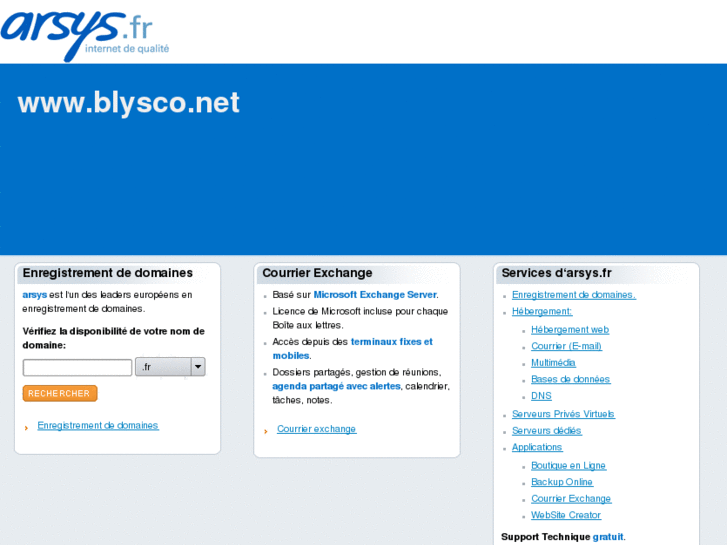727x545 pixels.
Task: Click the Vérifiez la disponibilité label text
Action: pos(114,338)
